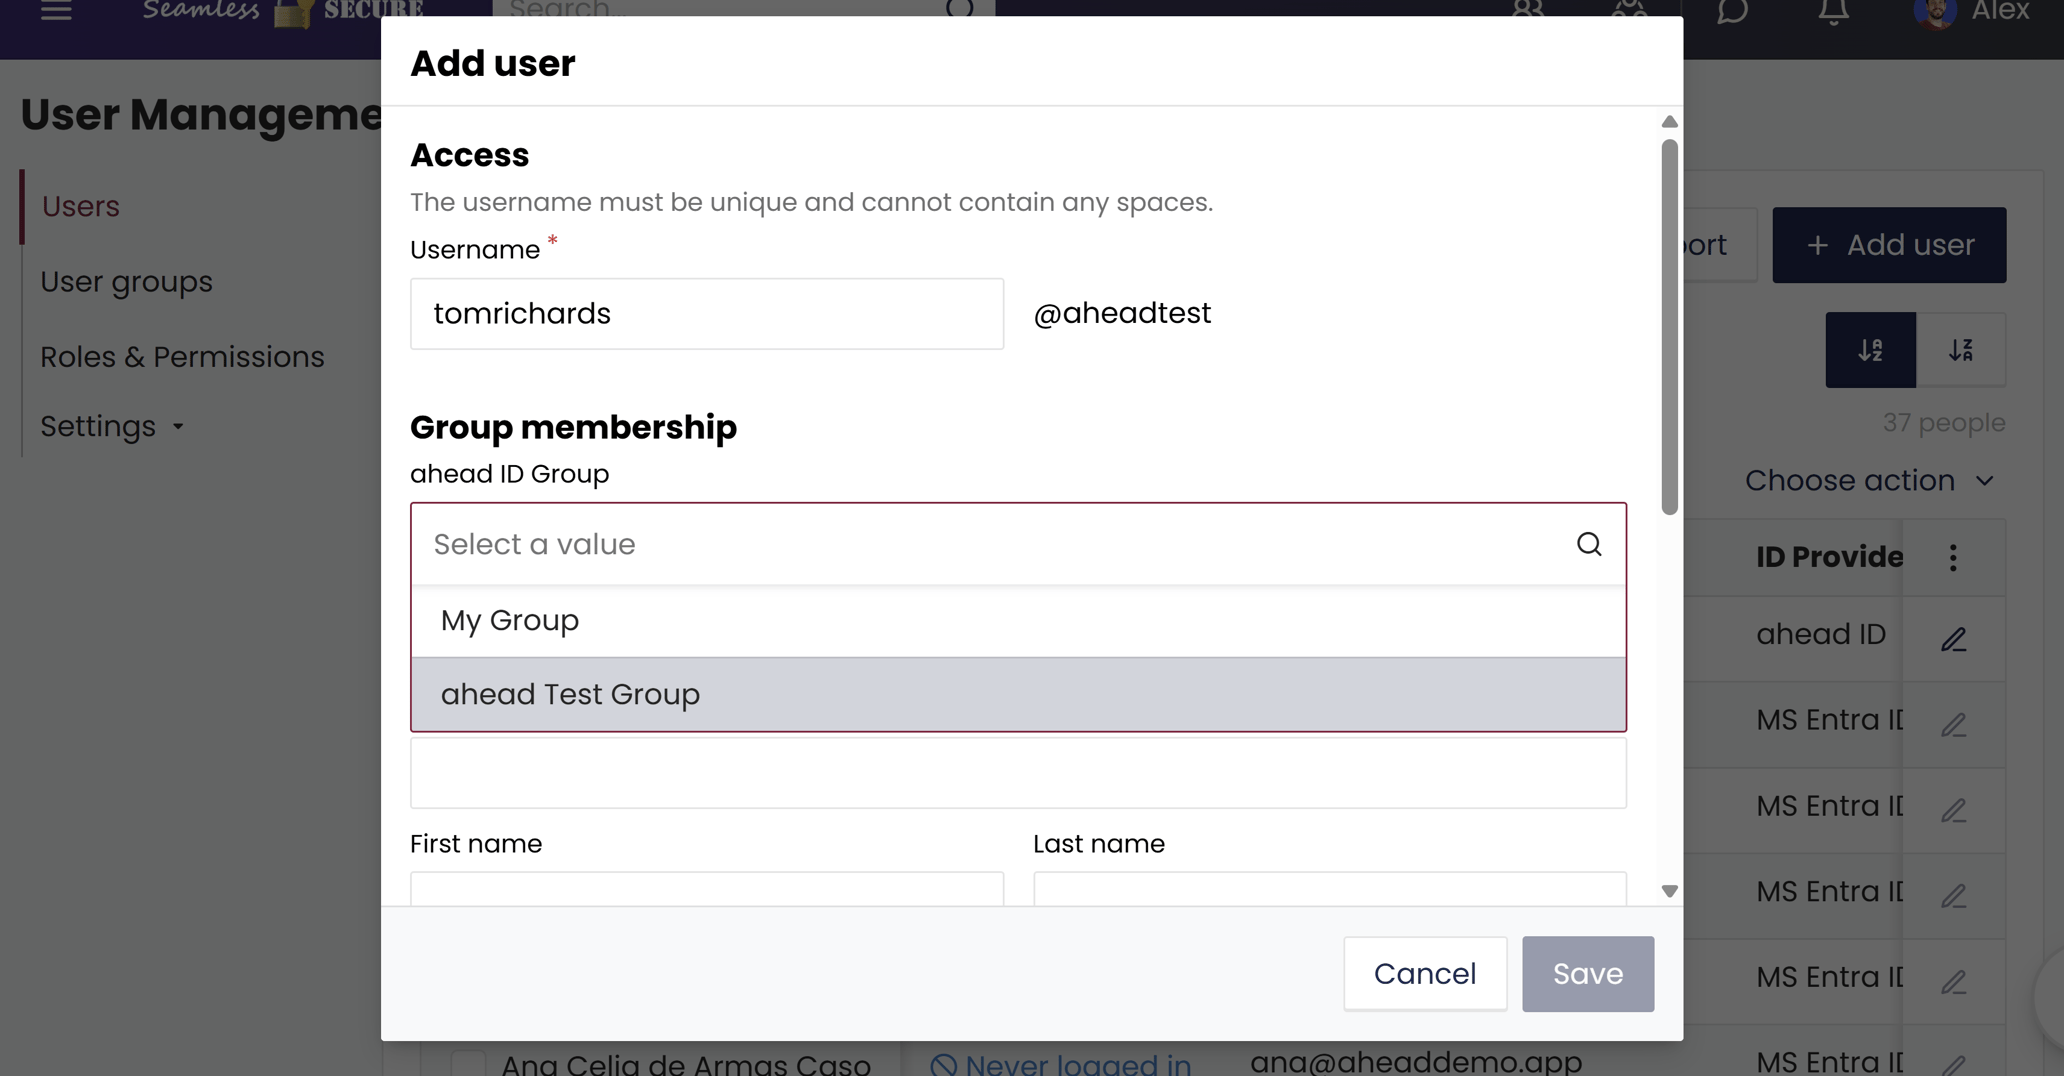Viewport: 2064px width, 1076px height.
Task: Open the chat bubble icon in header
Action: click(1732, 11)
